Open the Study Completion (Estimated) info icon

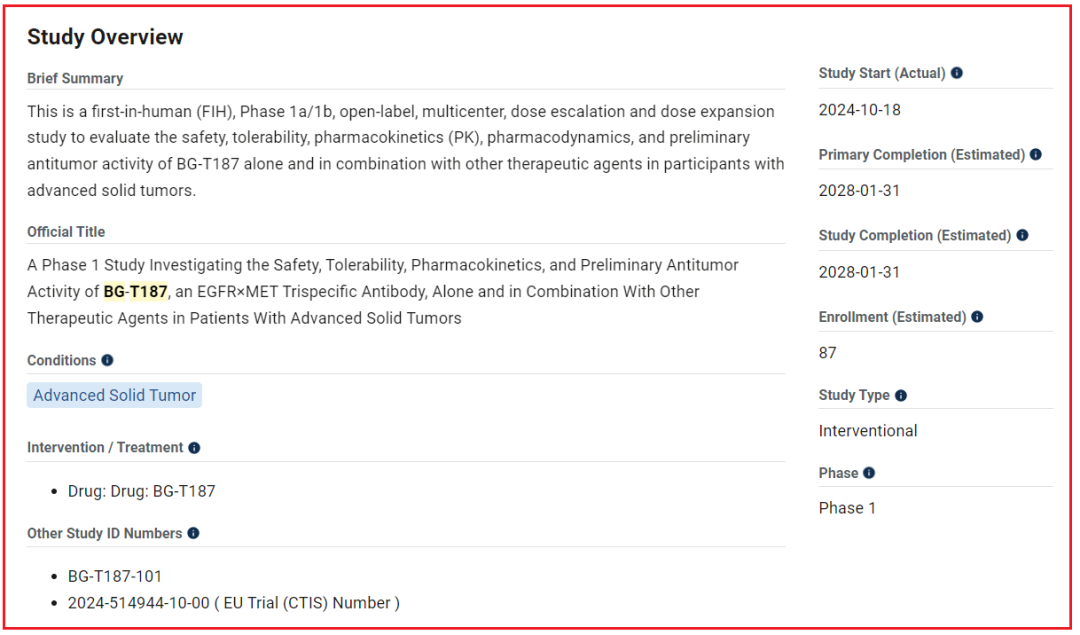(1022, 236)
